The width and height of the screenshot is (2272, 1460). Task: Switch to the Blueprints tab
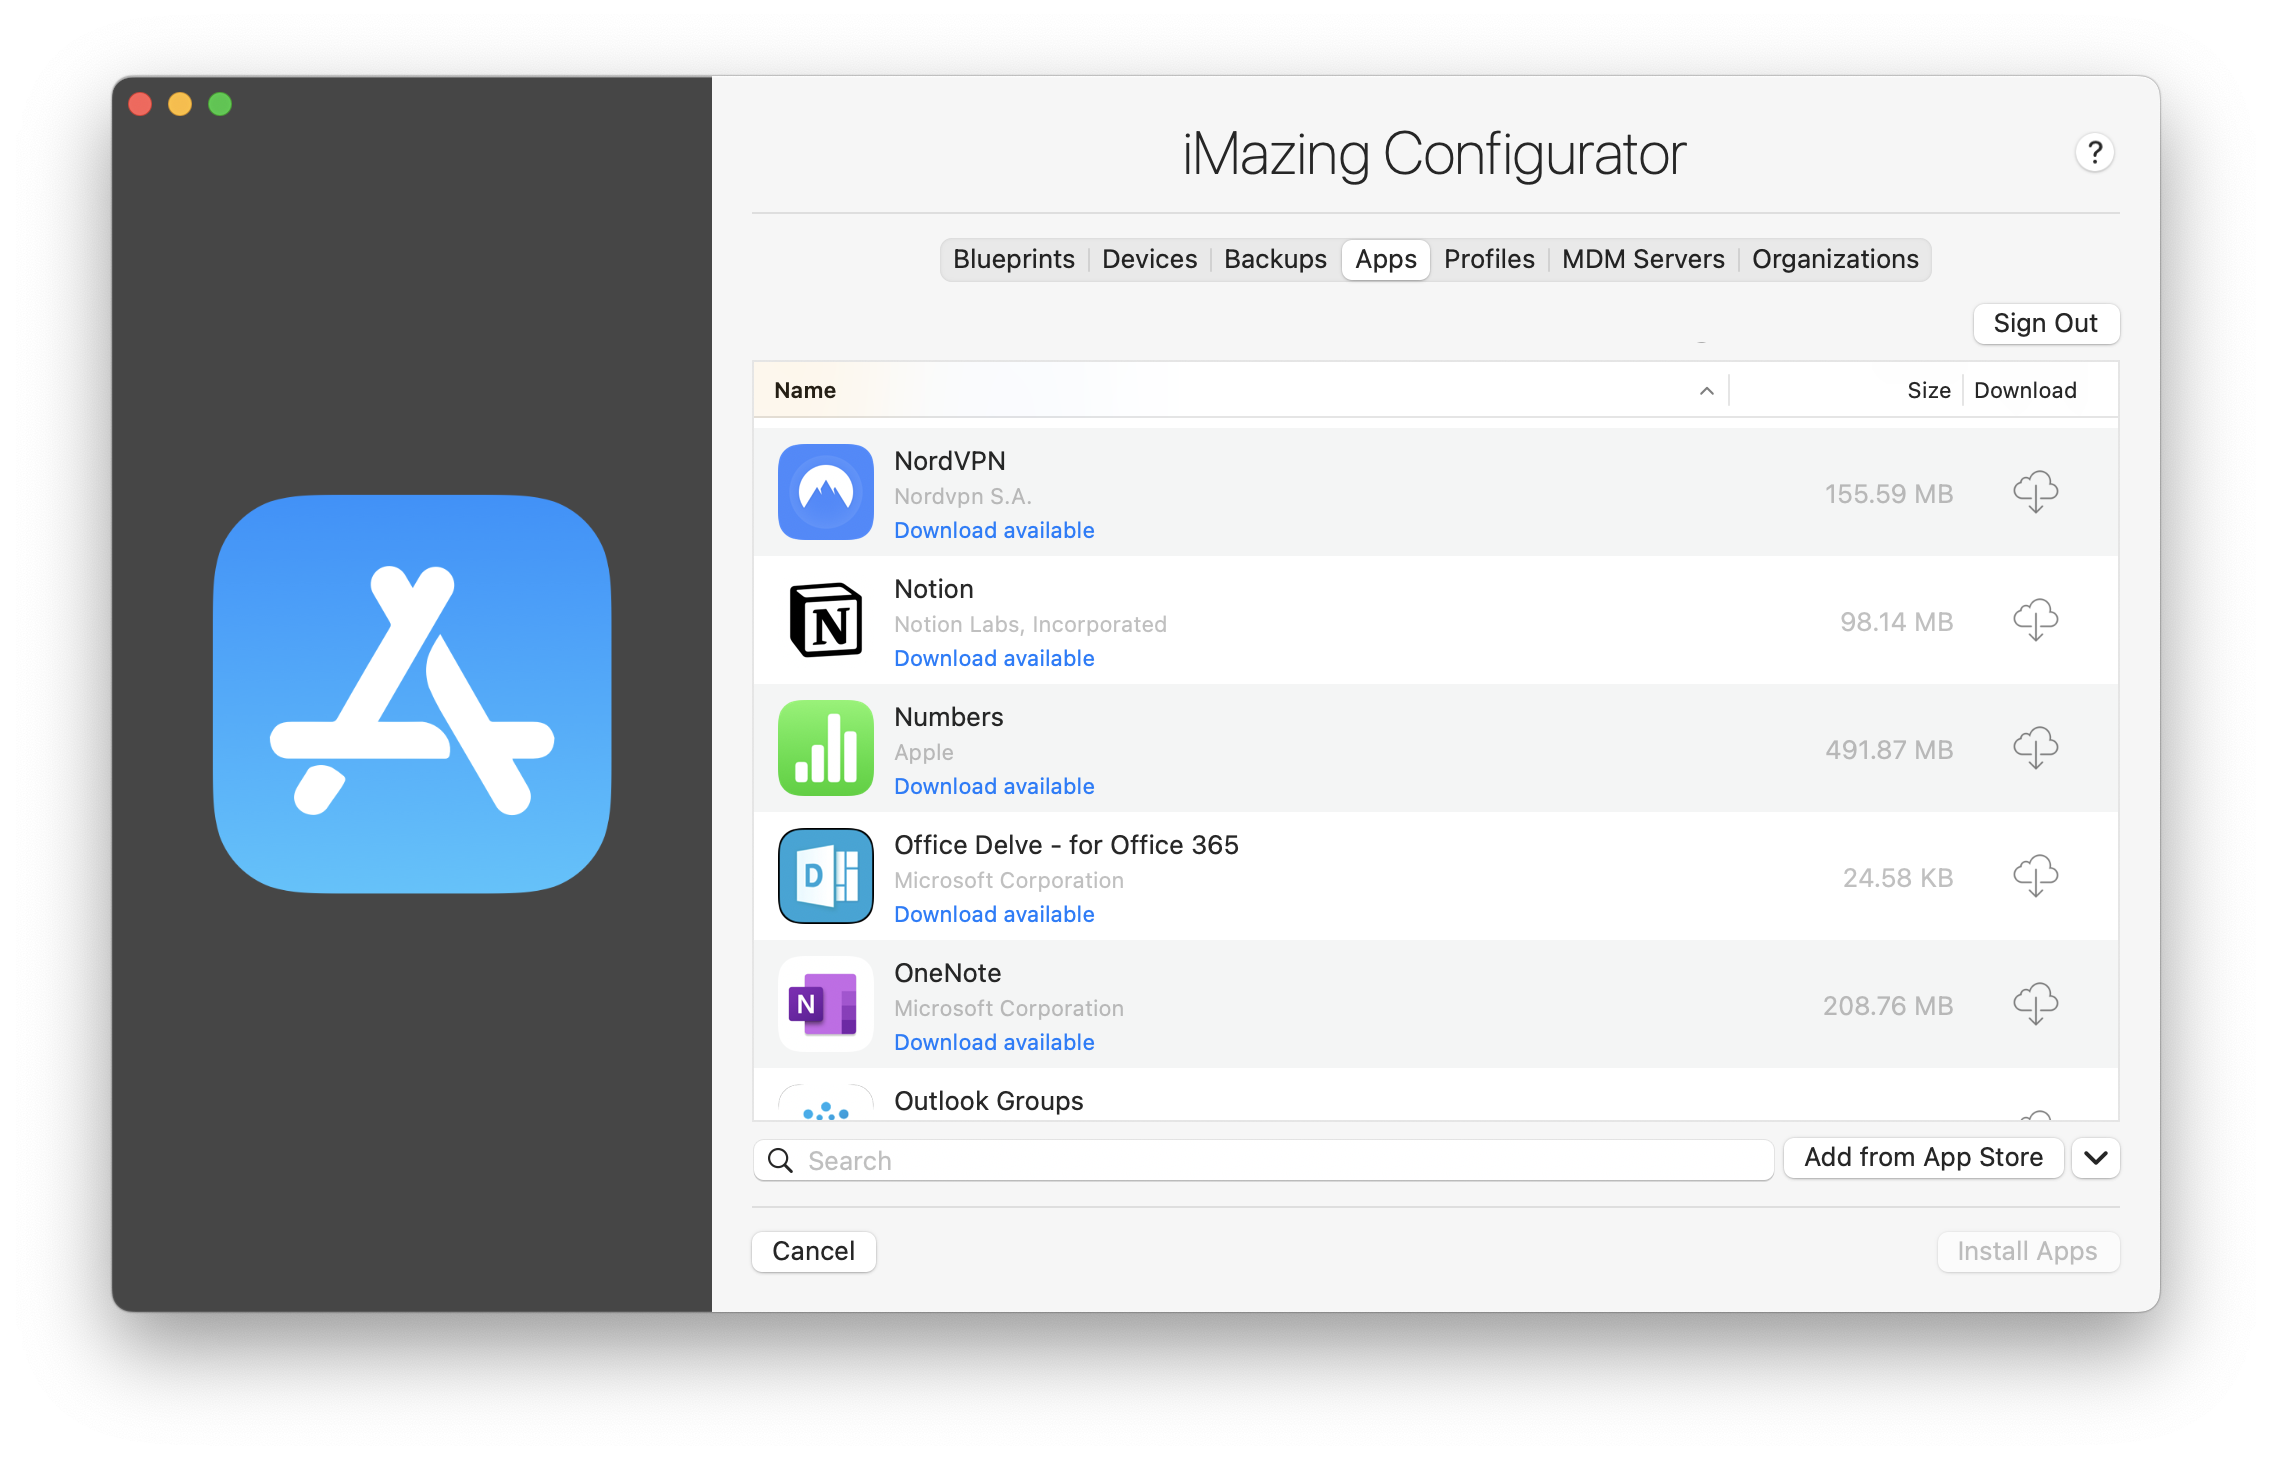pyautogui.click(x=1014, y=259)
